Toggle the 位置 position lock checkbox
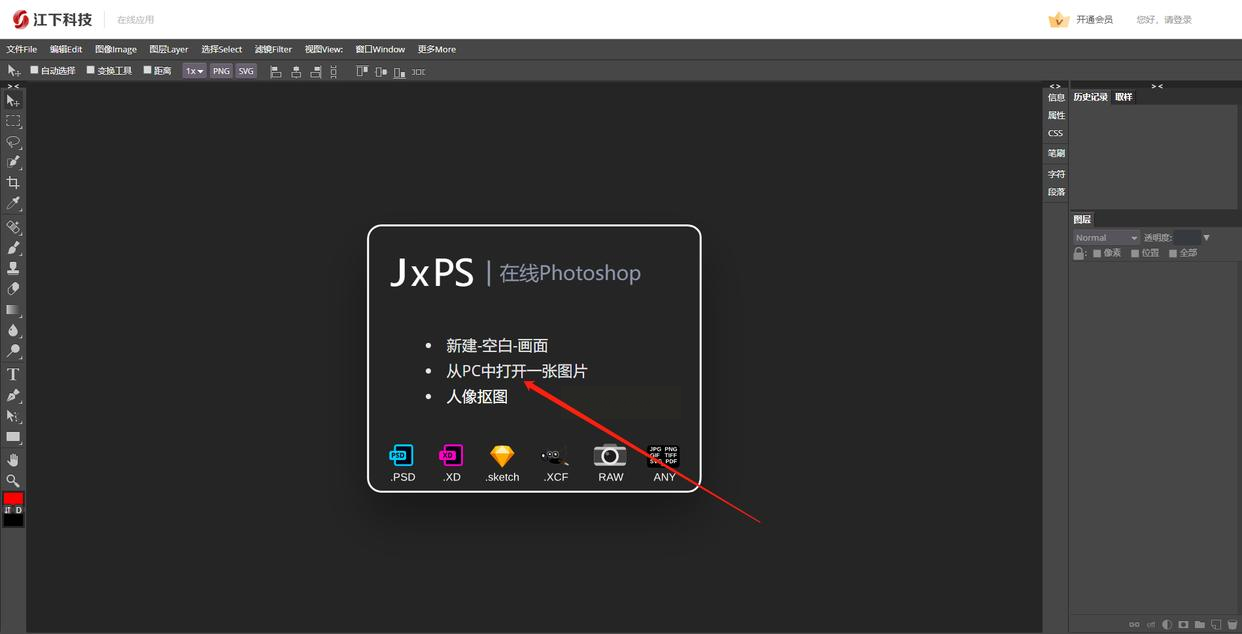 [x=1135, y=253]
